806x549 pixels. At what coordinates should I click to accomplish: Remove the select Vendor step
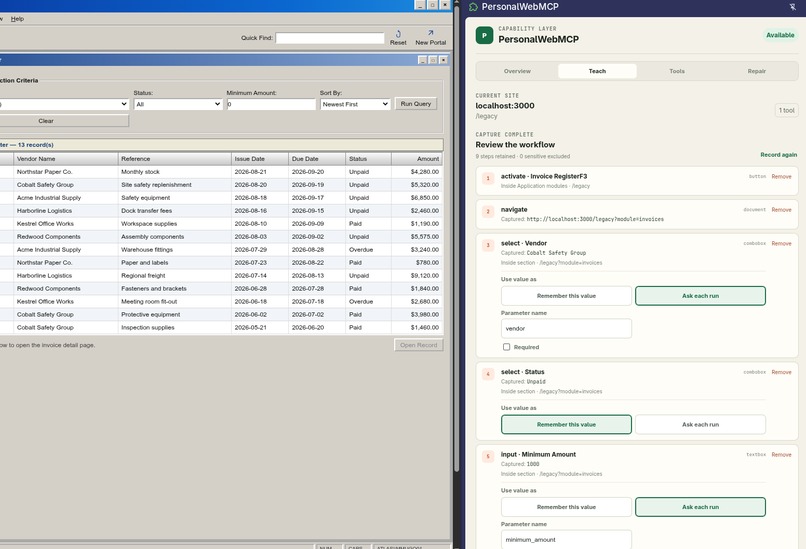781,243
